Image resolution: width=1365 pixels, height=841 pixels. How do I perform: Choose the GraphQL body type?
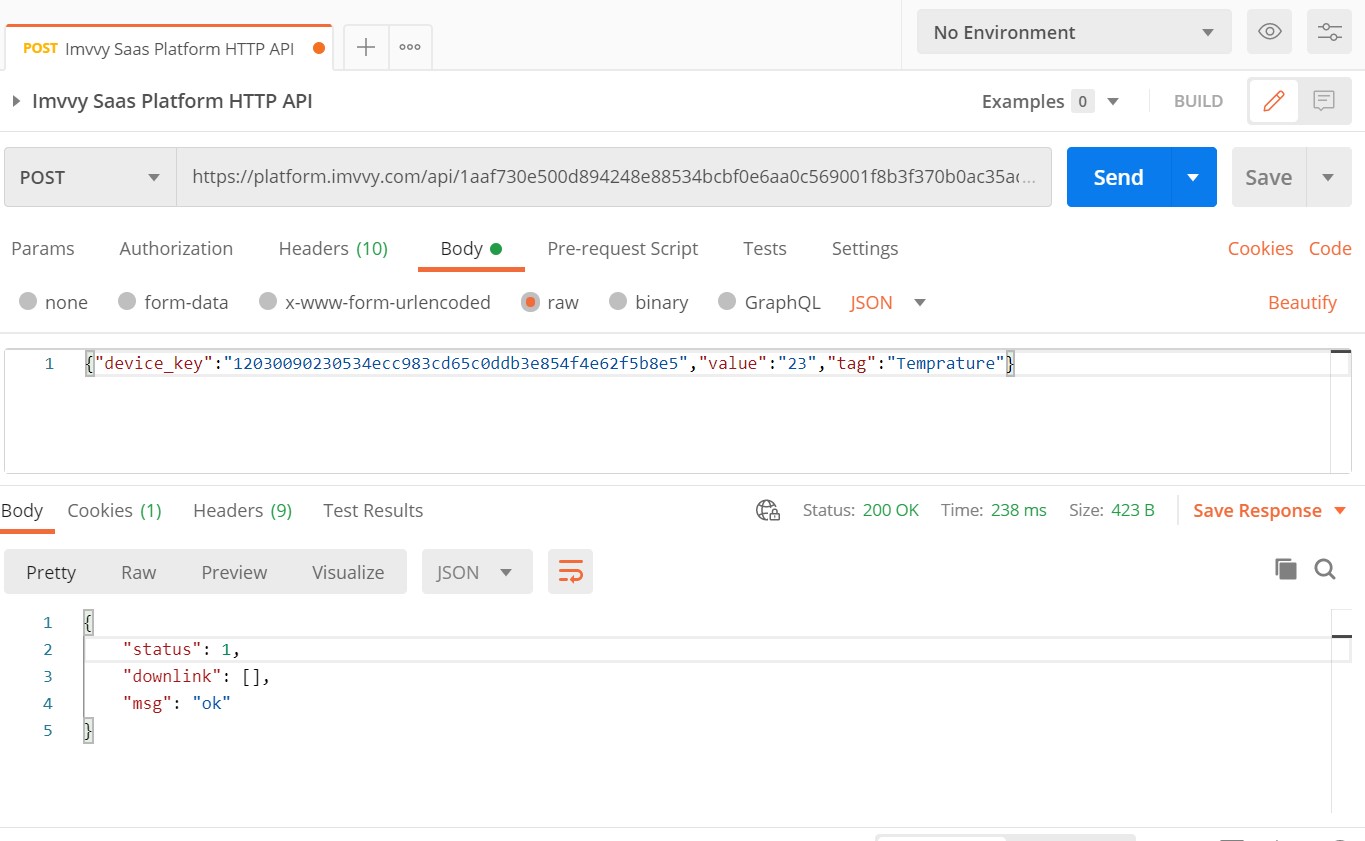[727, 302]
